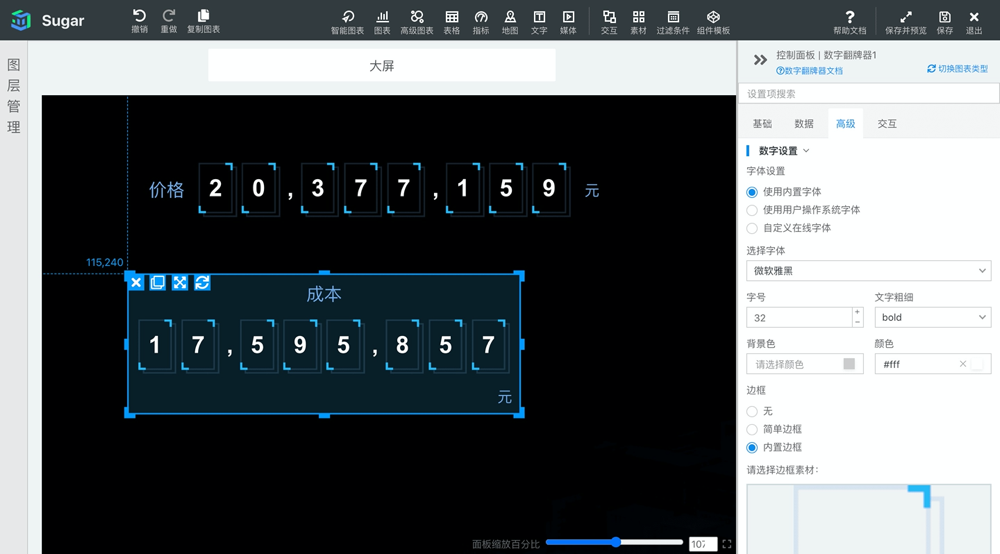Open the 数字翻牌器文档 link

pos(809,71)
